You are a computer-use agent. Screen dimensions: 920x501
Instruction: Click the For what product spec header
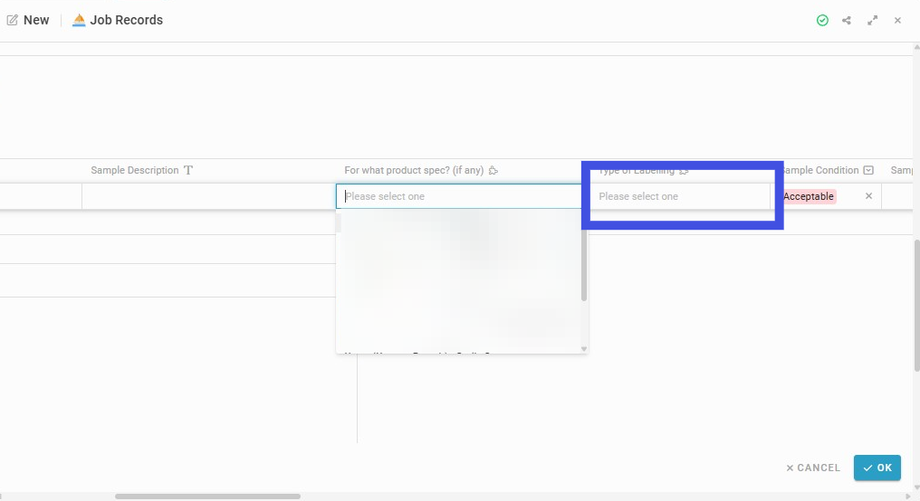click(x=414, y=170)
